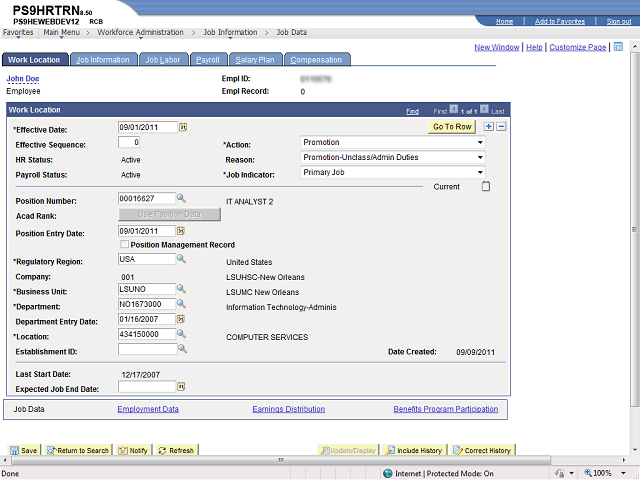Click the Notify button
Screen dimensions: 640x480
tap(133, 450)
